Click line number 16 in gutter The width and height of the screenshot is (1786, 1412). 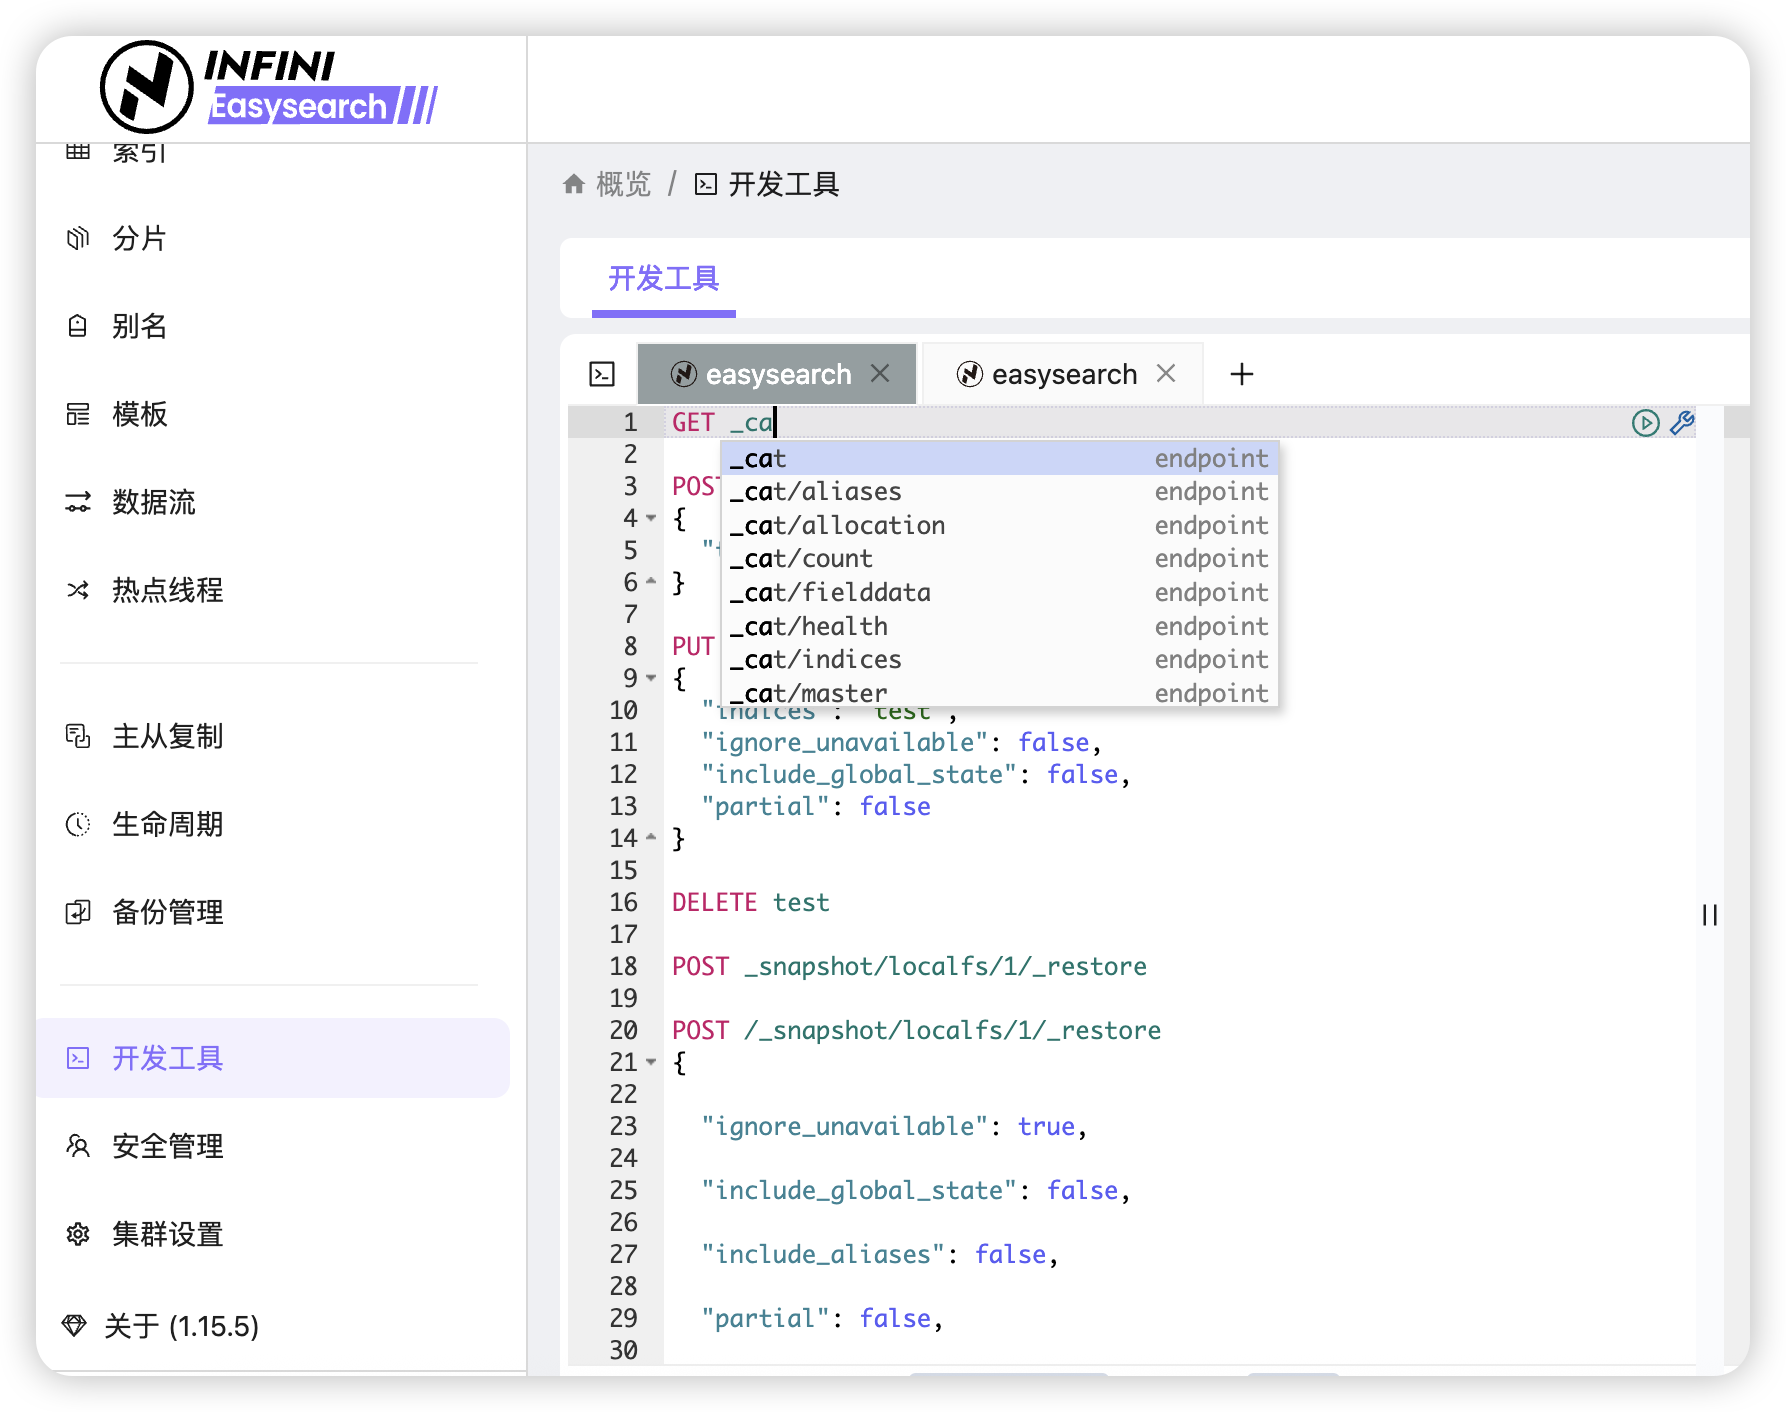[x=623, y=902]
